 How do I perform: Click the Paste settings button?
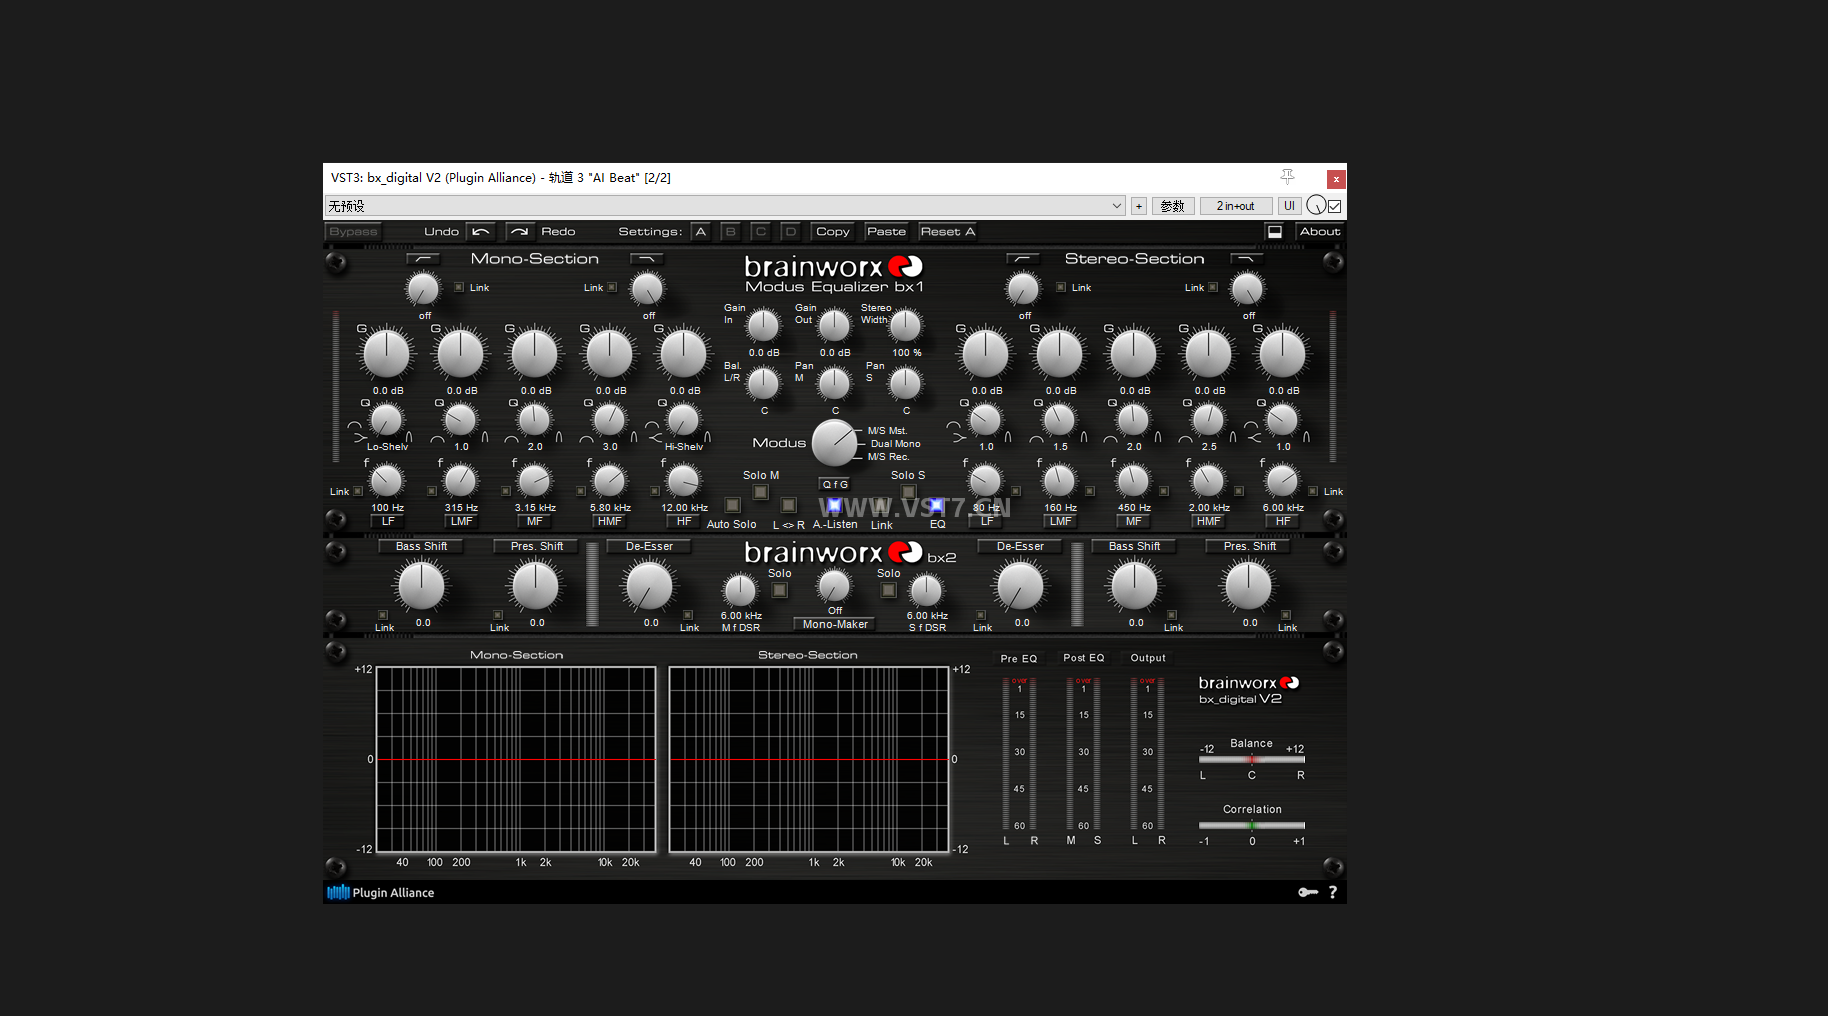coord(887,231)
